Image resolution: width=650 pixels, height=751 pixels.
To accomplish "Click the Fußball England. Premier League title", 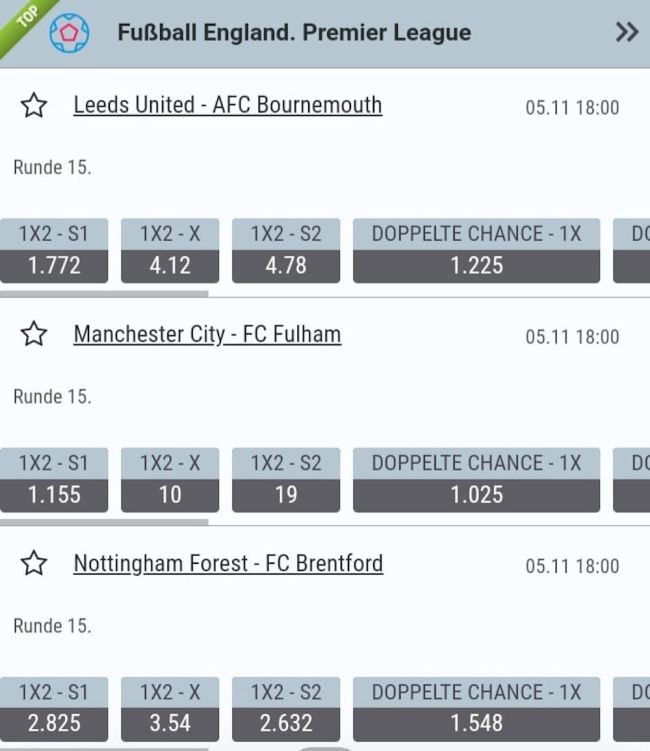I will pos(294,33).
